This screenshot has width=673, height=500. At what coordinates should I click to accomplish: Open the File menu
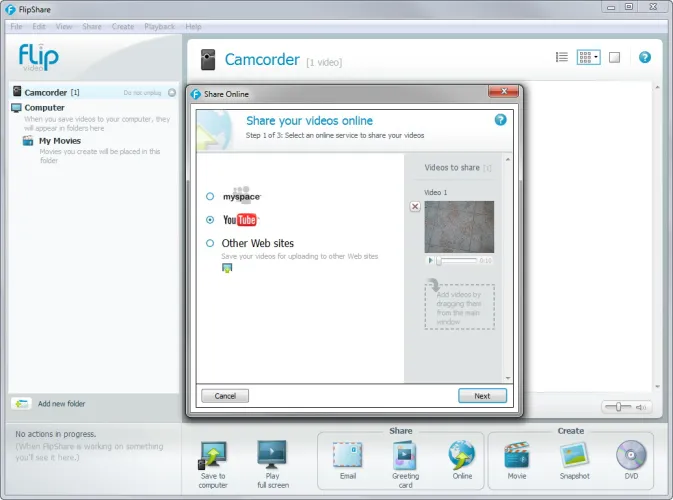(x=16, y=27)
